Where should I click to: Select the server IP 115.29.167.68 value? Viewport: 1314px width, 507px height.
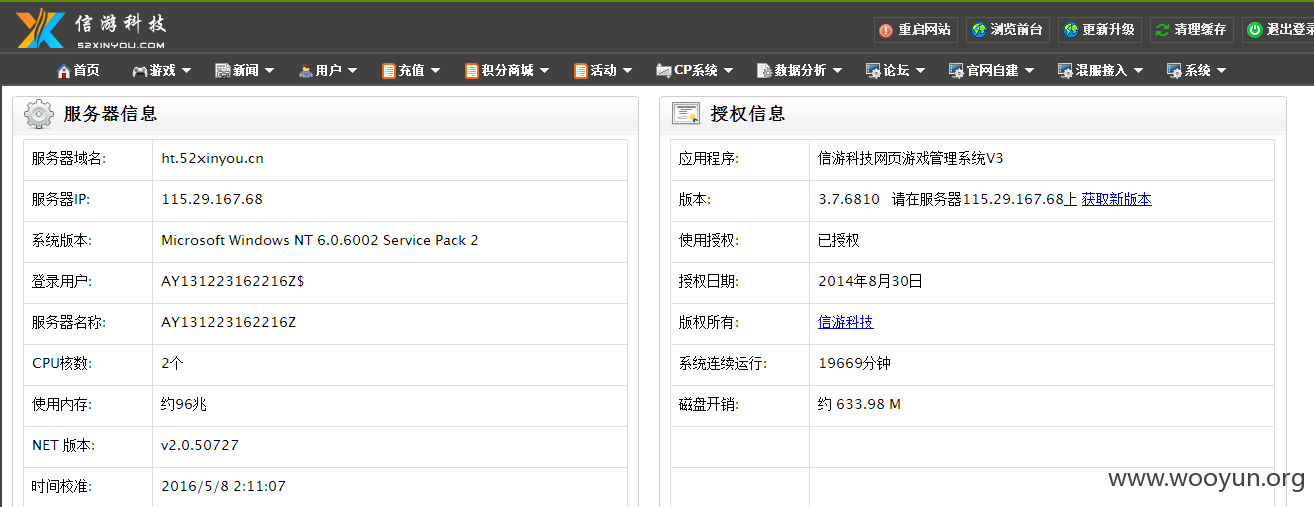pos(212,199)
